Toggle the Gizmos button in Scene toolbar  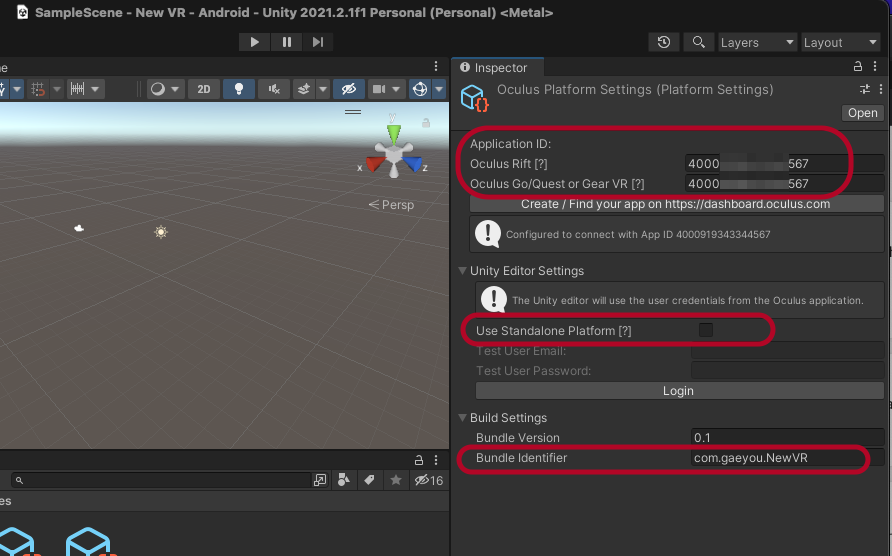click(420, 89)
